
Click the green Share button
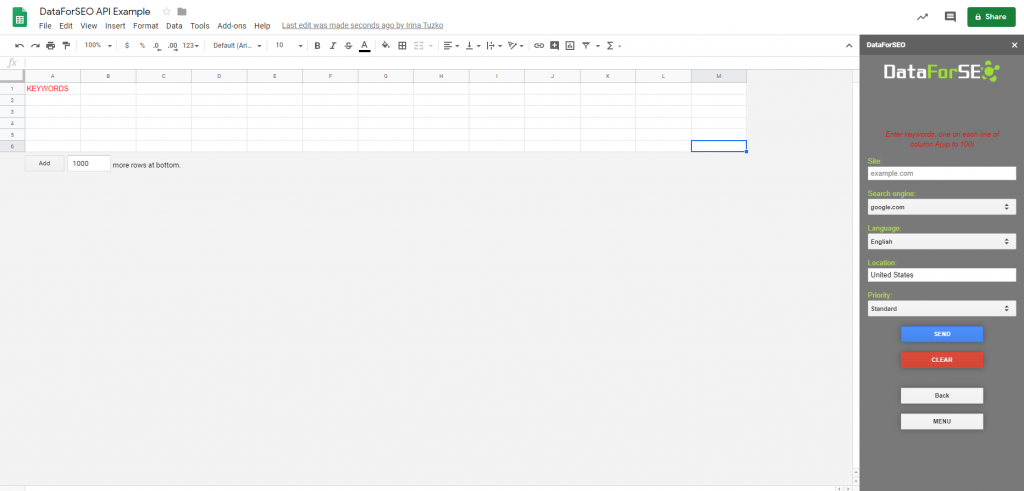991,17
